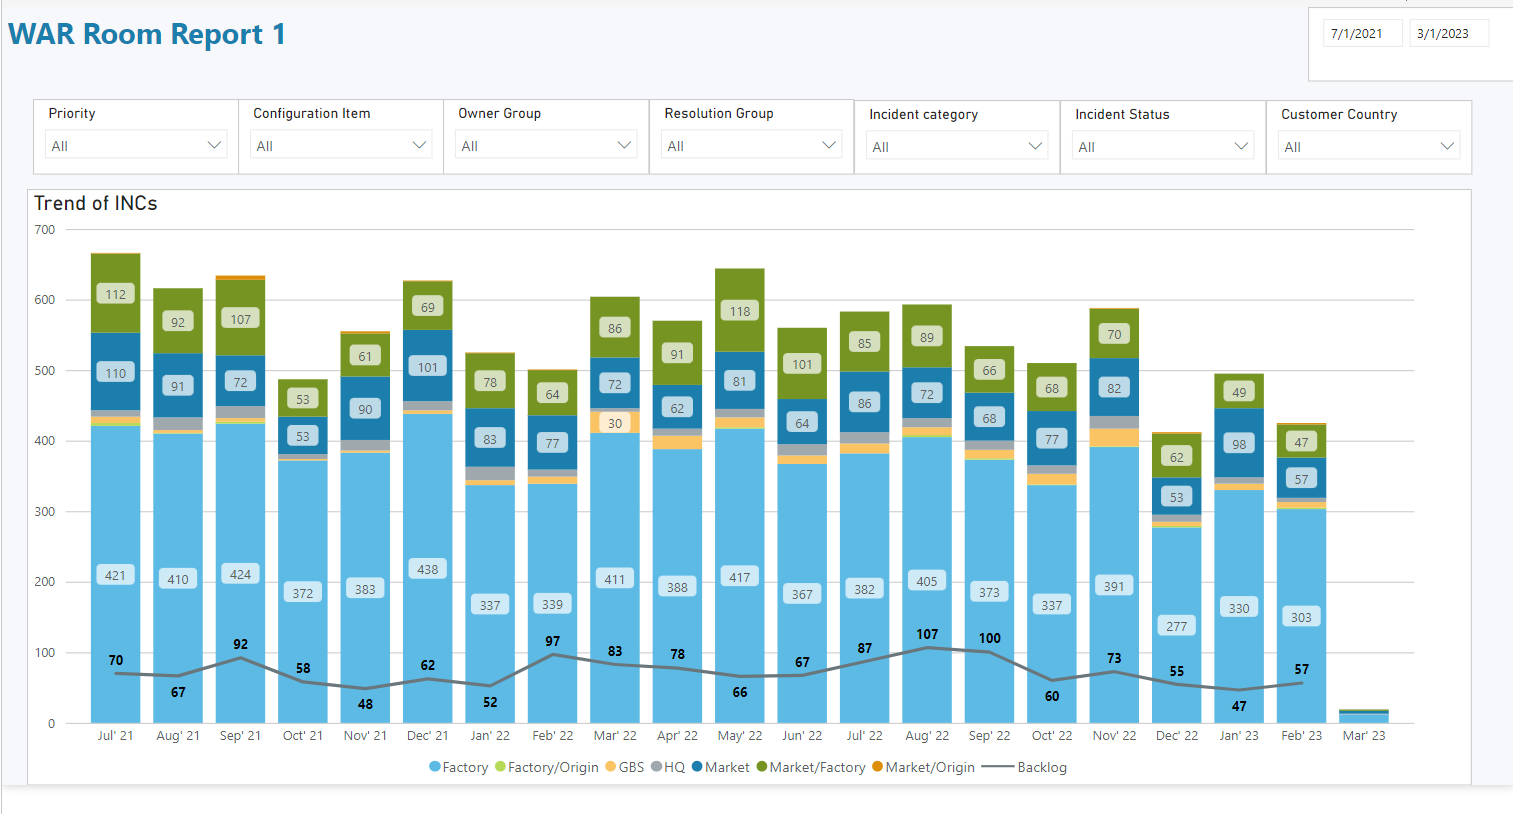Image resolution: width=1513 pixels, height=814 pixels.
Task: Click the Nov' 22 axis label
Action: pyautogui.click(x=1114, y=735)
